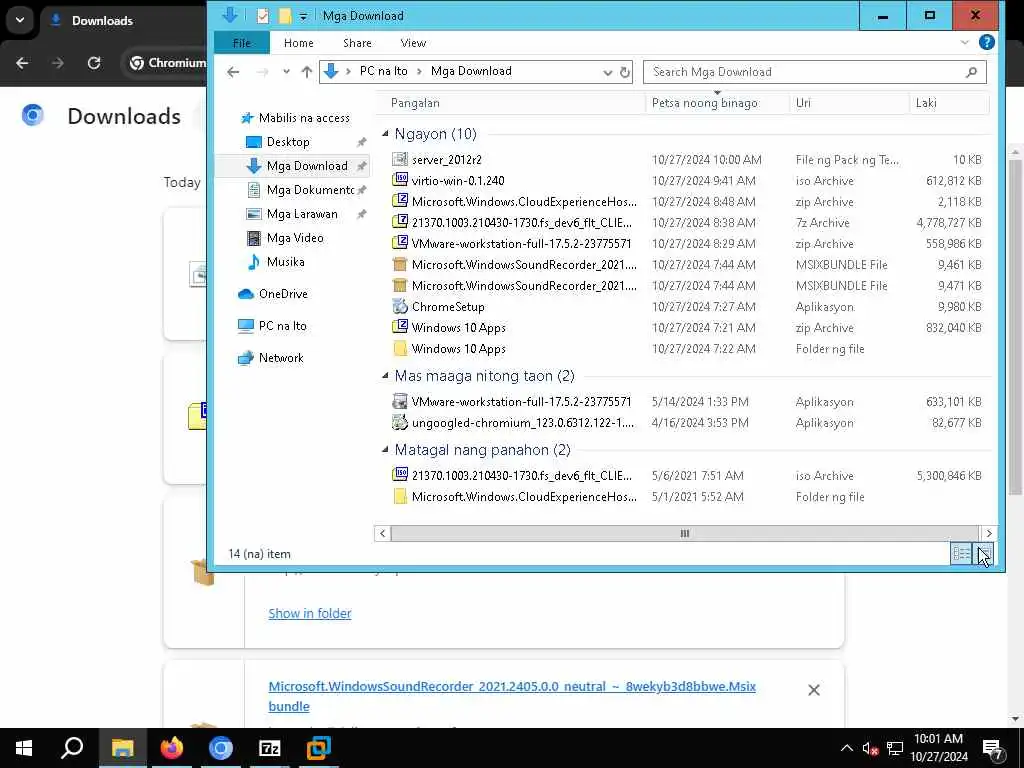This screenshot has height=768, width=1024.
Task: Select Mga Dokumento in the sidebar
Action: tap(310, 190)
